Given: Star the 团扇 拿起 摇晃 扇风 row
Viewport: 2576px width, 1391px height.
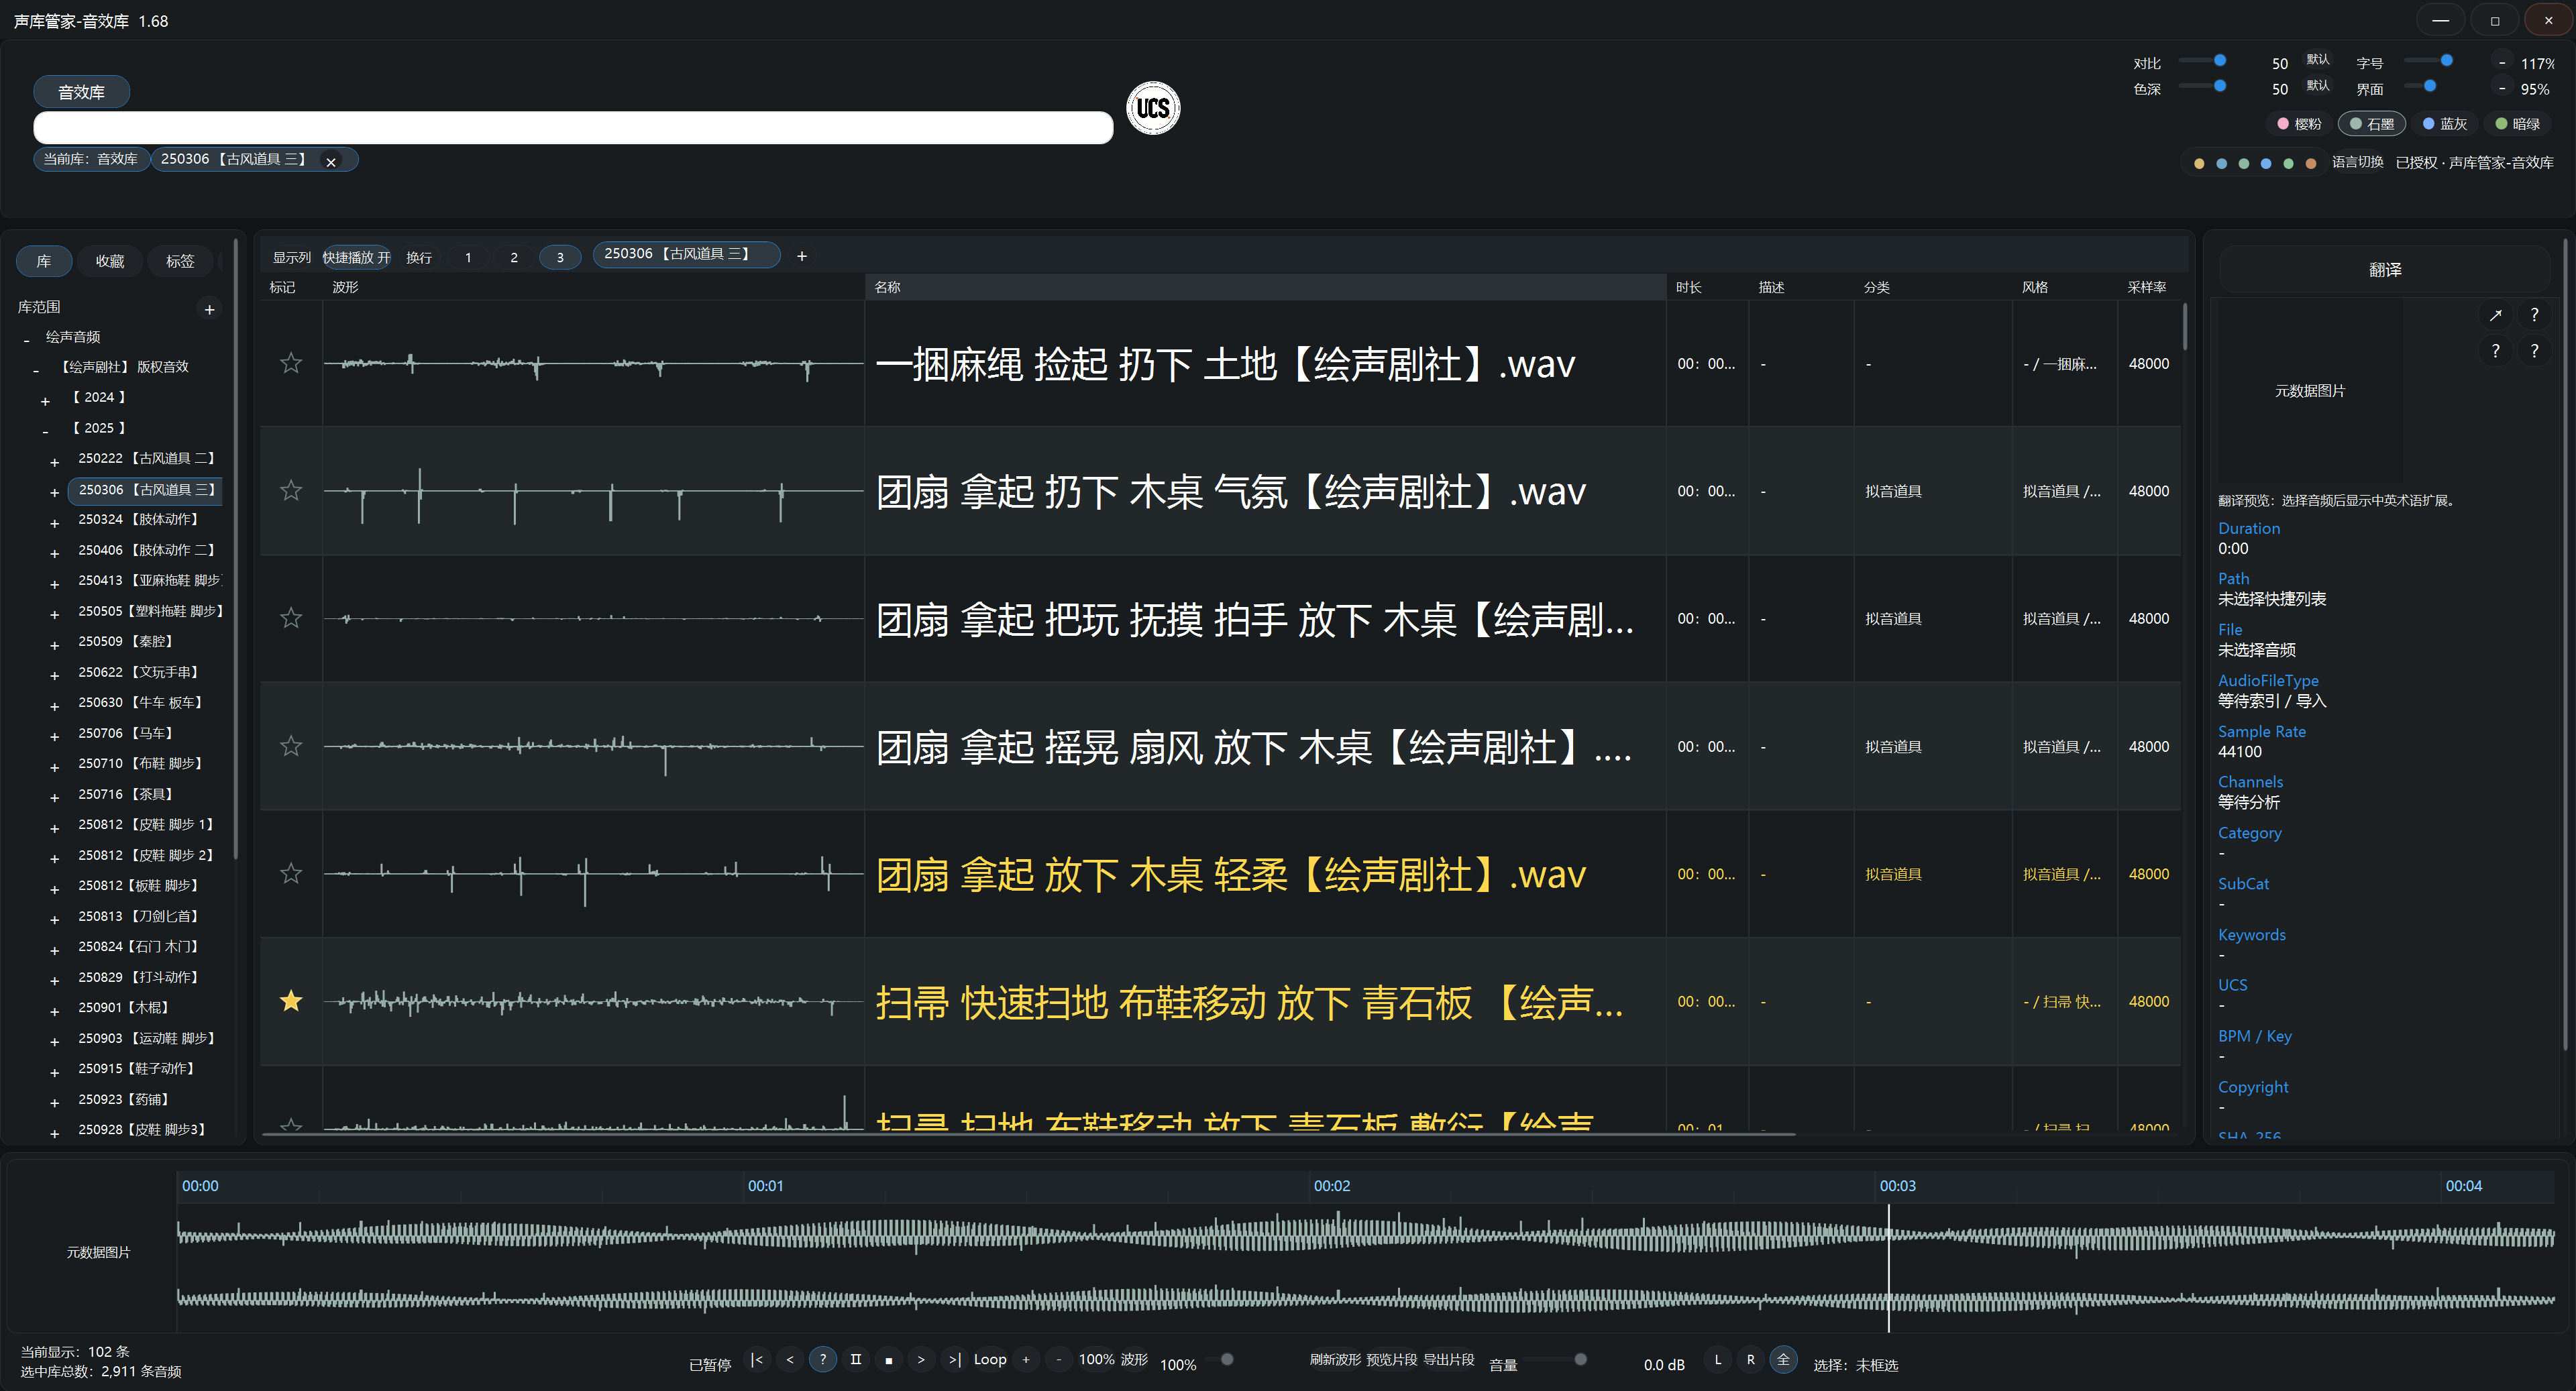Looking at the screenshot, I should point(291,746).
